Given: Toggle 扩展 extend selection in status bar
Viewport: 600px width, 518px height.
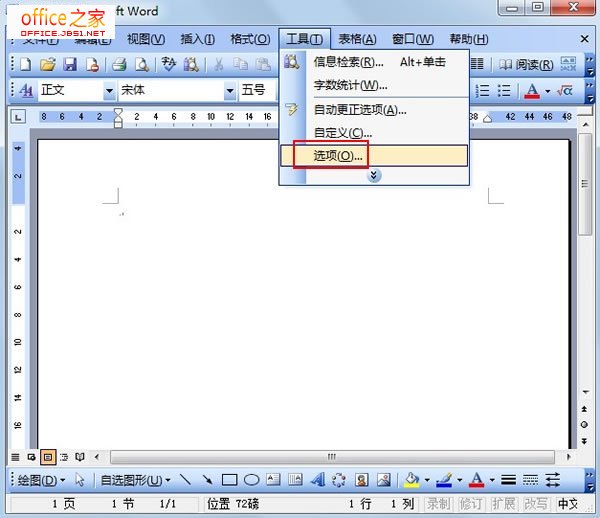Looking at the screenshot, I should (504, 504).
